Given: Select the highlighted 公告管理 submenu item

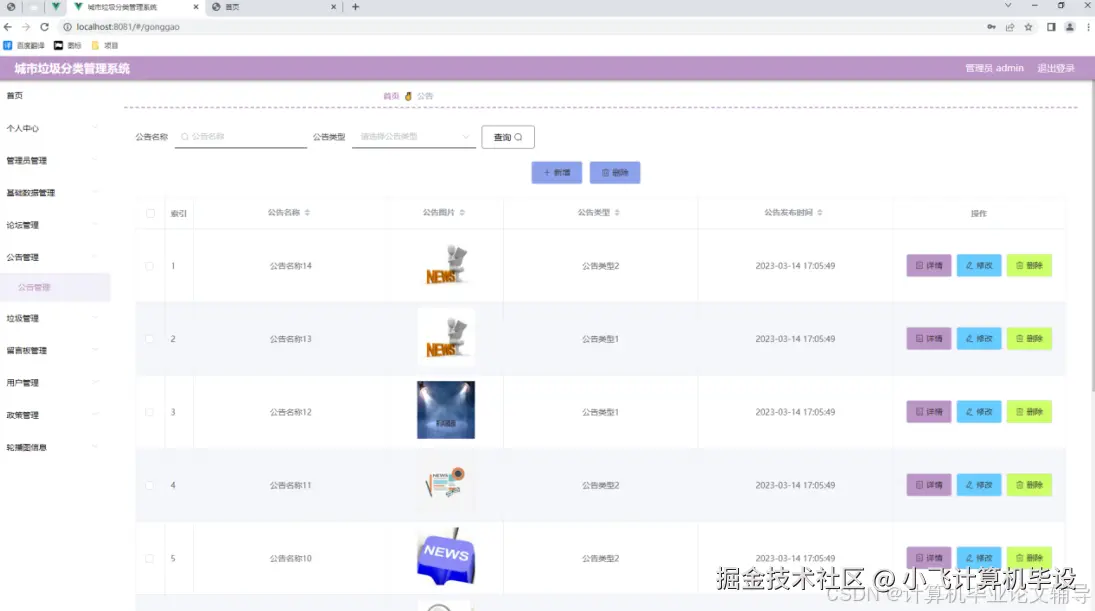Looking at the screenshot, I should click(x=55, y=287).
